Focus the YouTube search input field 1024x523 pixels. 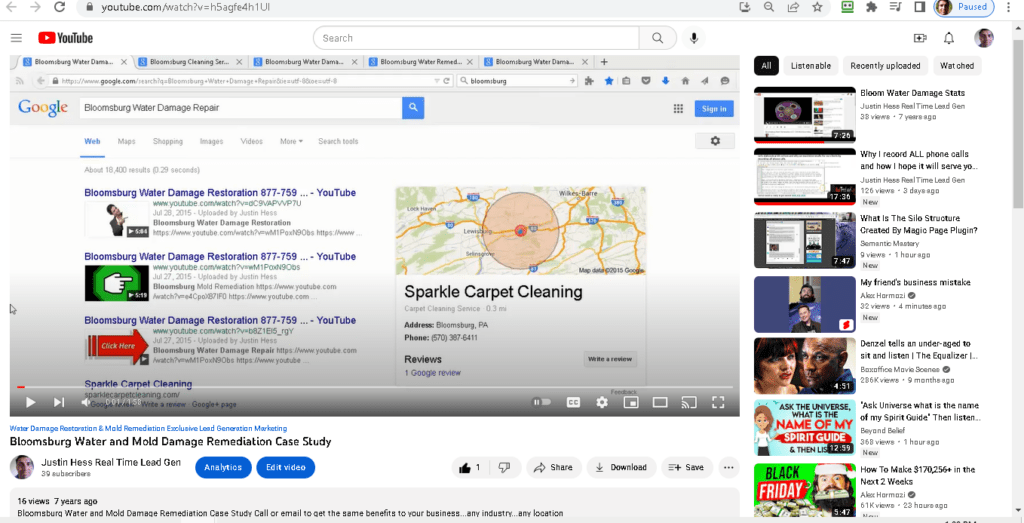(476, 38)
